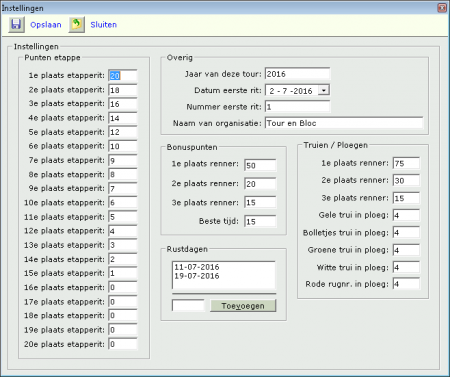Click the Jaar van deze tour field
450x377 pixels.
(x=297, y=74)
